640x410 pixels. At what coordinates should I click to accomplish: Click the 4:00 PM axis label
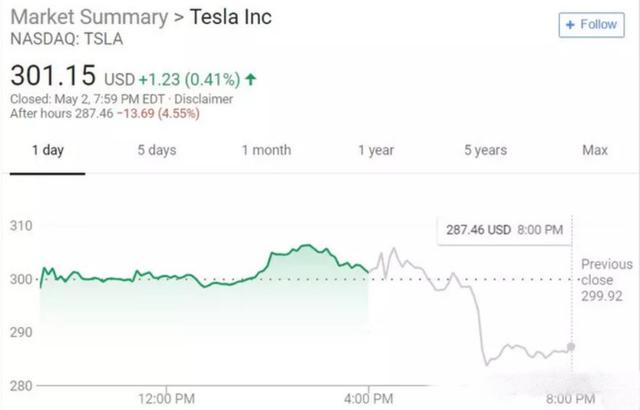(370, 399)
